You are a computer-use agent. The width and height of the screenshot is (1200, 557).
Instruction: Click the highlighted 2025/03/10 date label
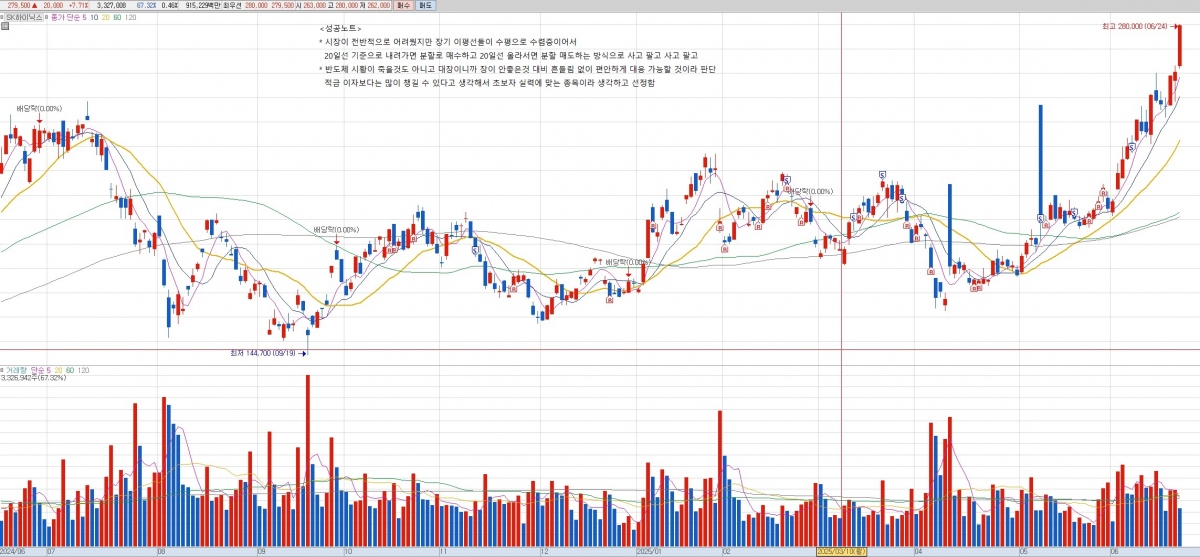841,551
